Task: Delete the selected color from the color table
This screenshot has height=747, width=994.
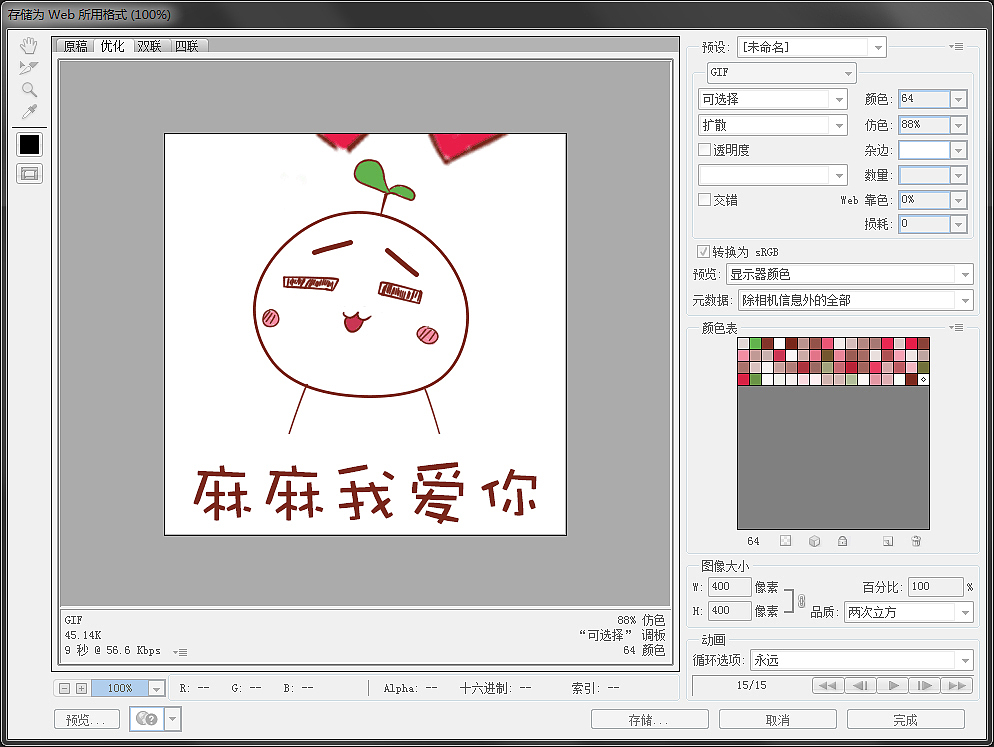Action: click(916, 540)
